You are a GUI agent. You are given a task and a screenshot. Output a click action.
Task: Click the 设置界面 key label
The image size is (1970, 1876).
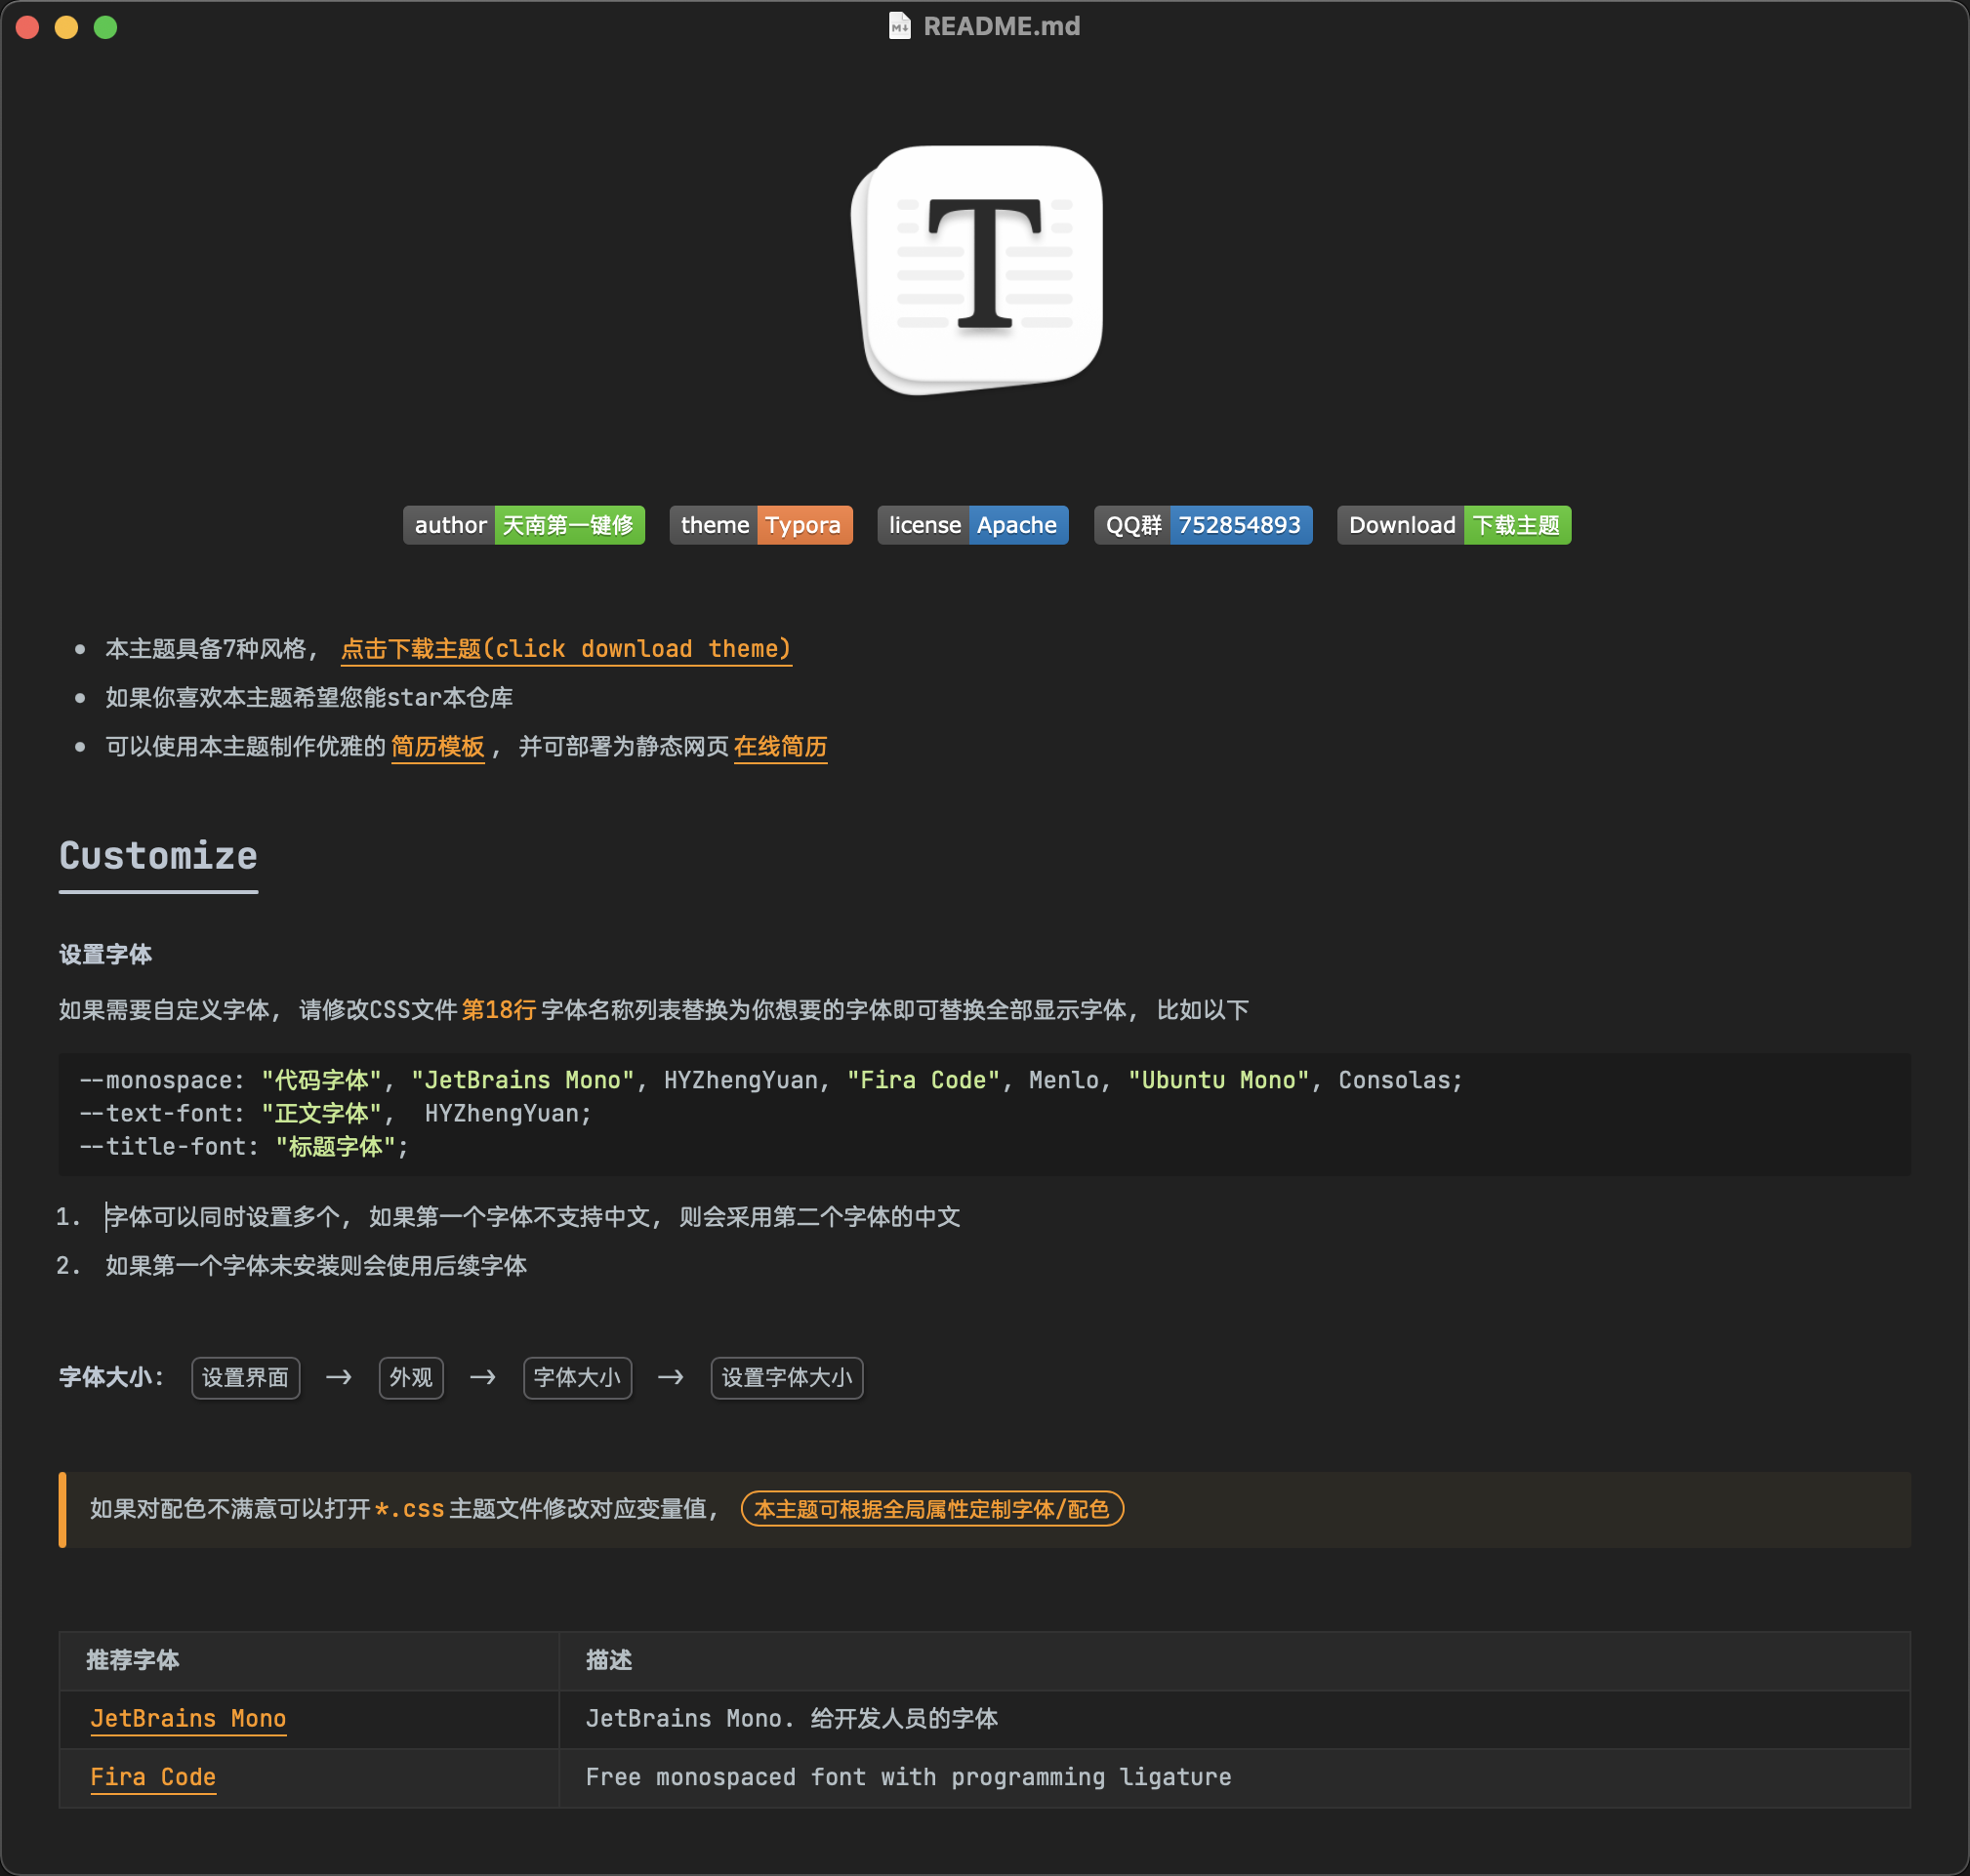[245, 1378]
